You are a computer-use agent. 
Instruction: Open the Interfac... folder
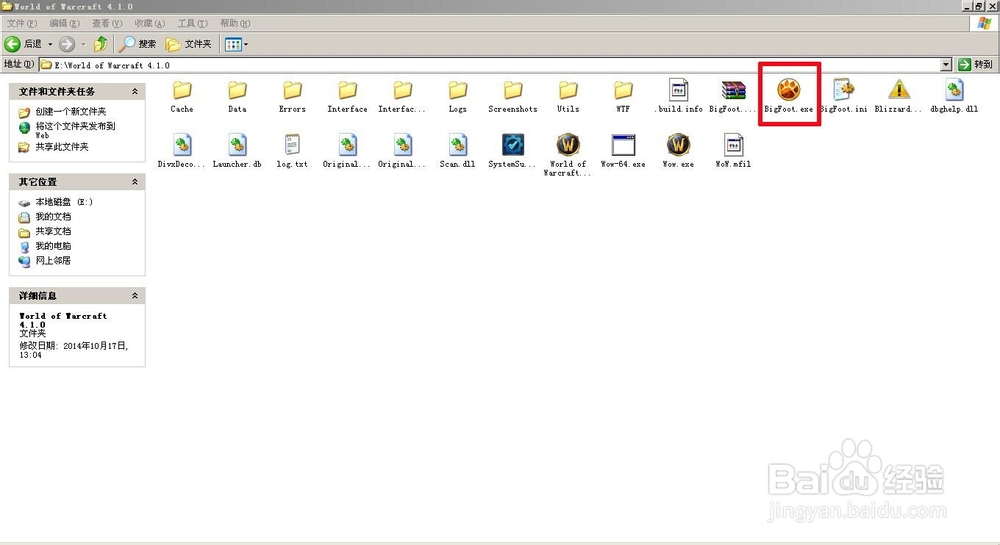click(x=402, y=96)
